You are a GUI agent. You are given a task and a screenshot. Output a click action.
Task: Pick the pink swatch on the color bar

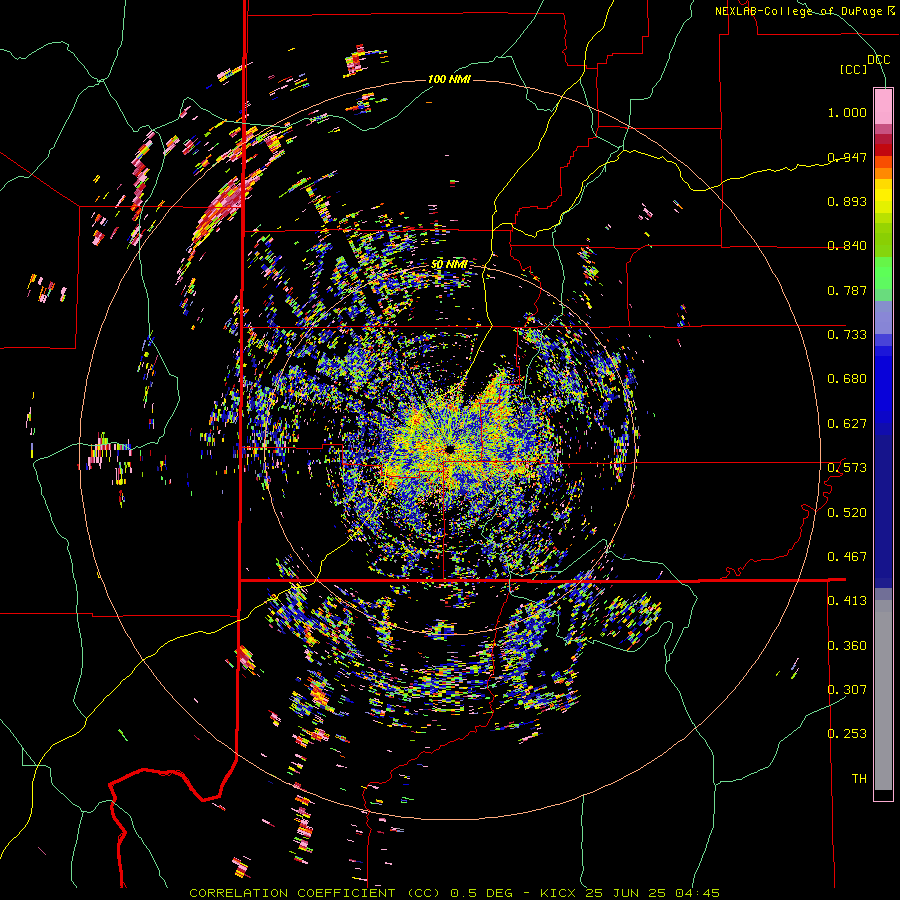[883, 106]
